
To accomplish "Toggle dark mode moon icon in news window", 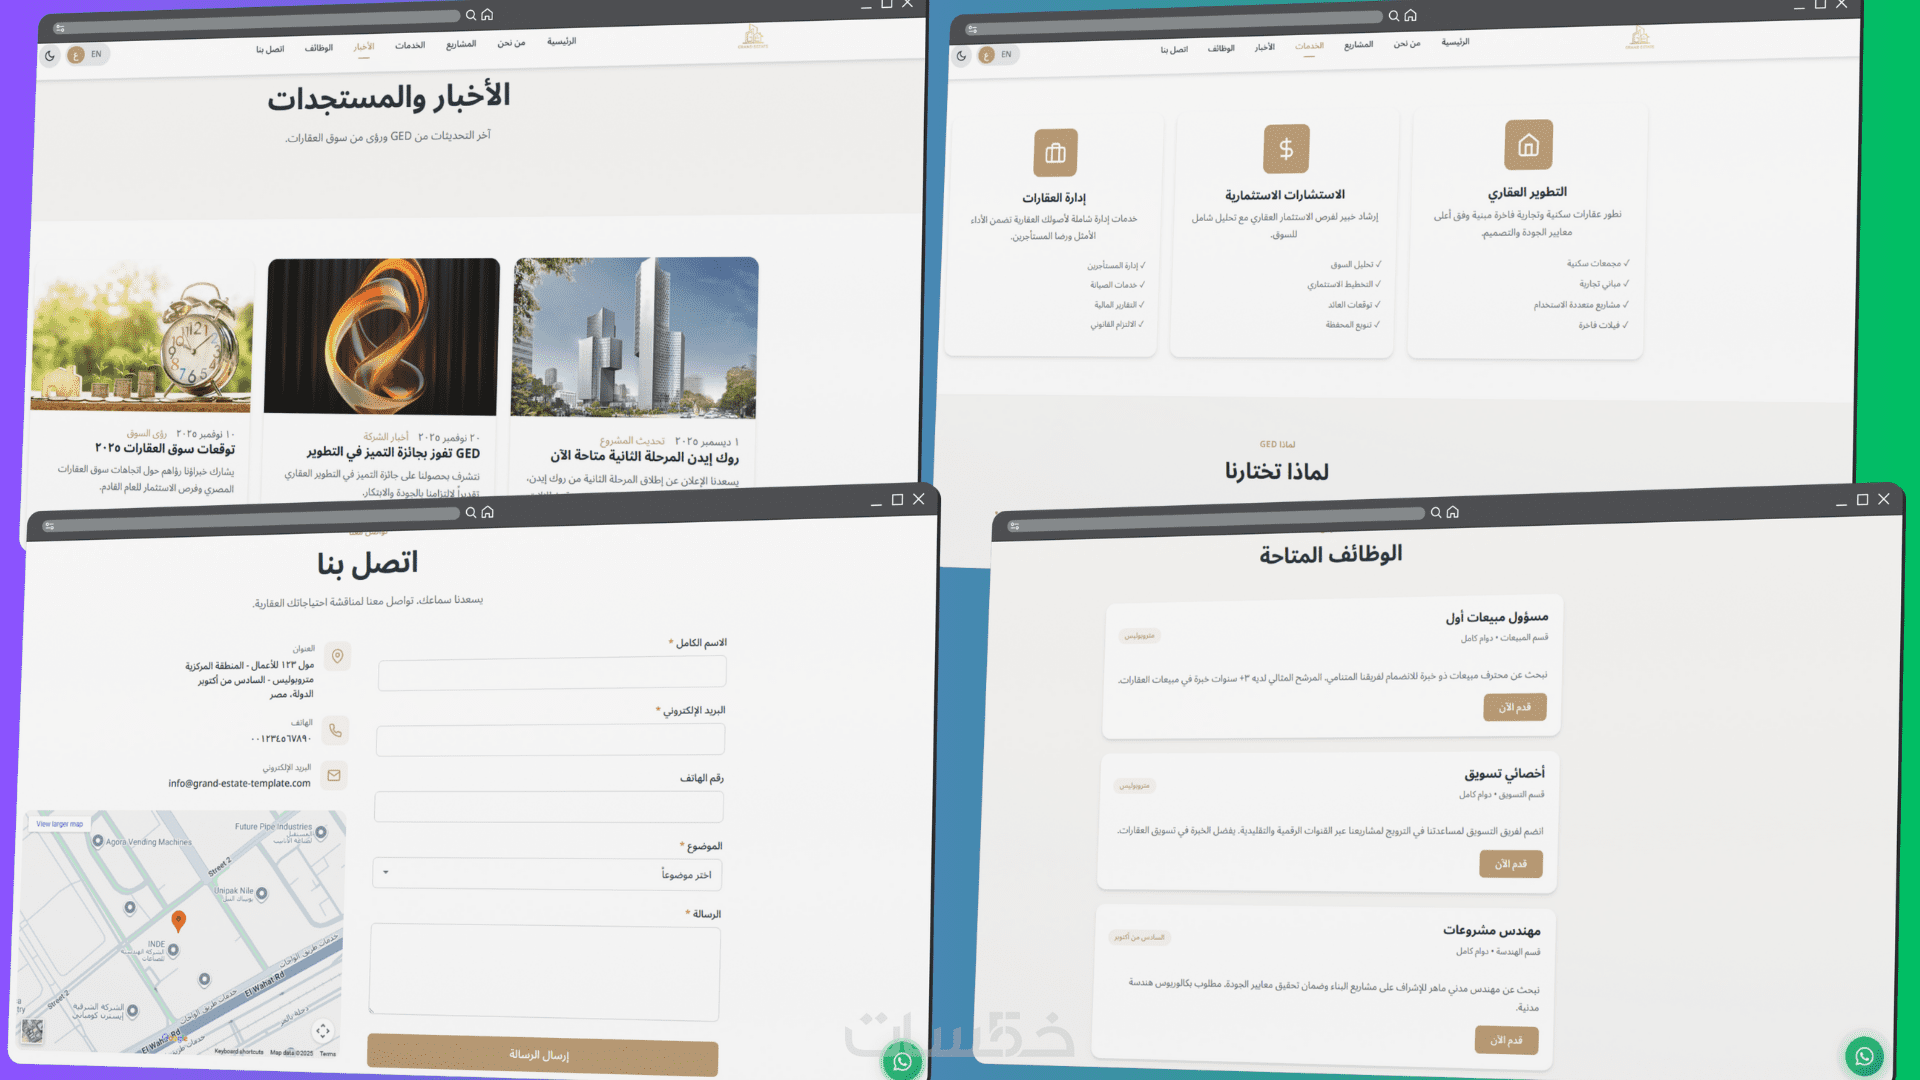I will point(50,56).
